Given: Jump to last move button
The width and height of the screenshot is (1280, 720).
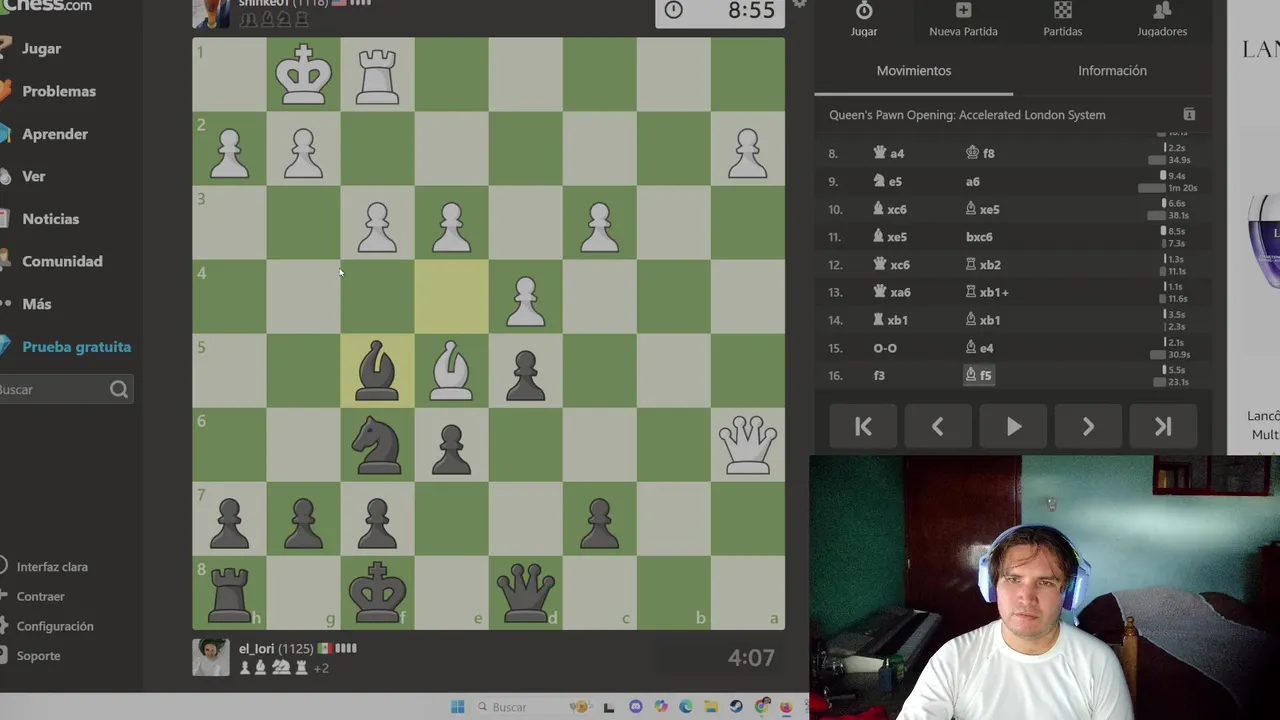Looking at the screenshot, I should click(x=1163, y=427).
